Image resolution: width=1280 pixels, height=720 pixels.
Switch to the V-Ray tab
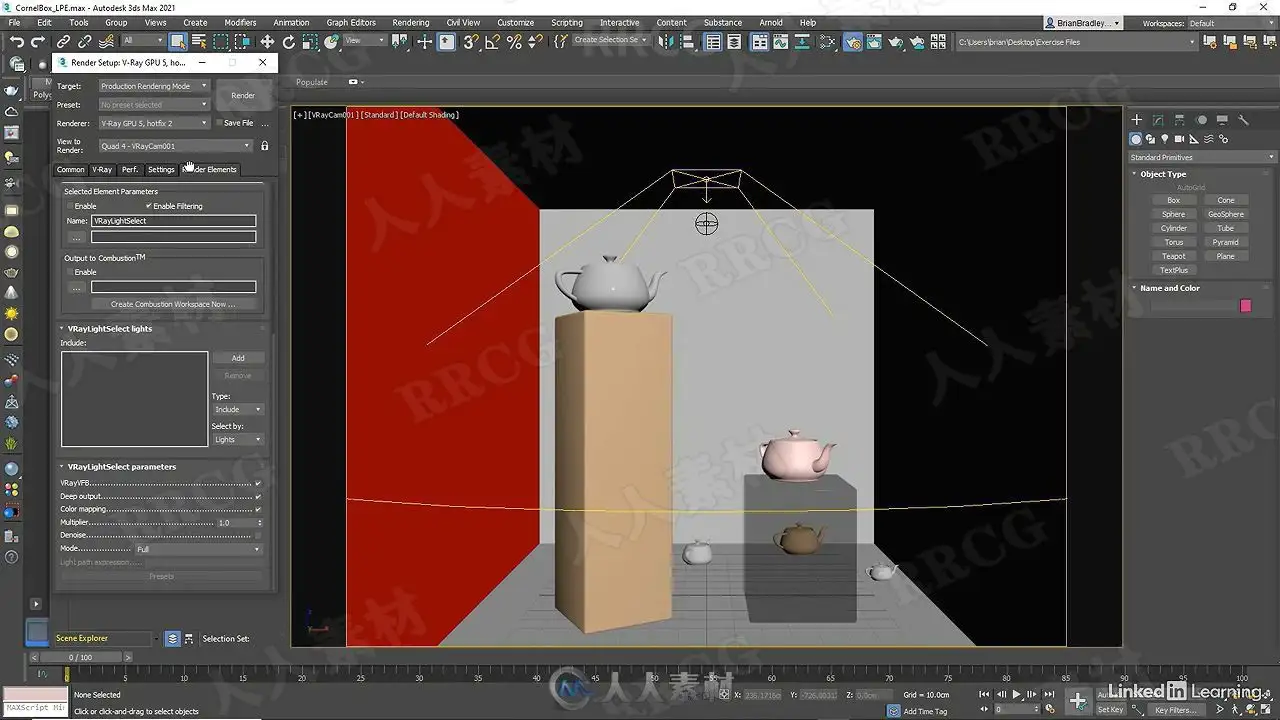click(x=102, y=169)
